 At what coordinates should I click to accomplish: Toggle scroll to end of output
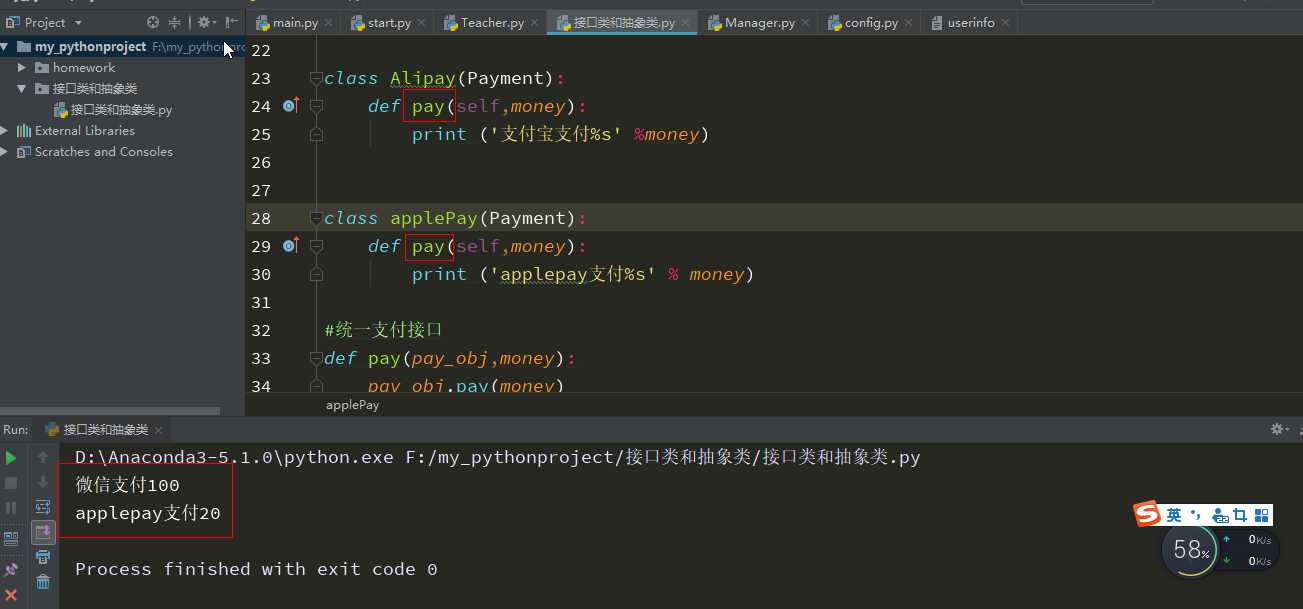tap(43, 533)
